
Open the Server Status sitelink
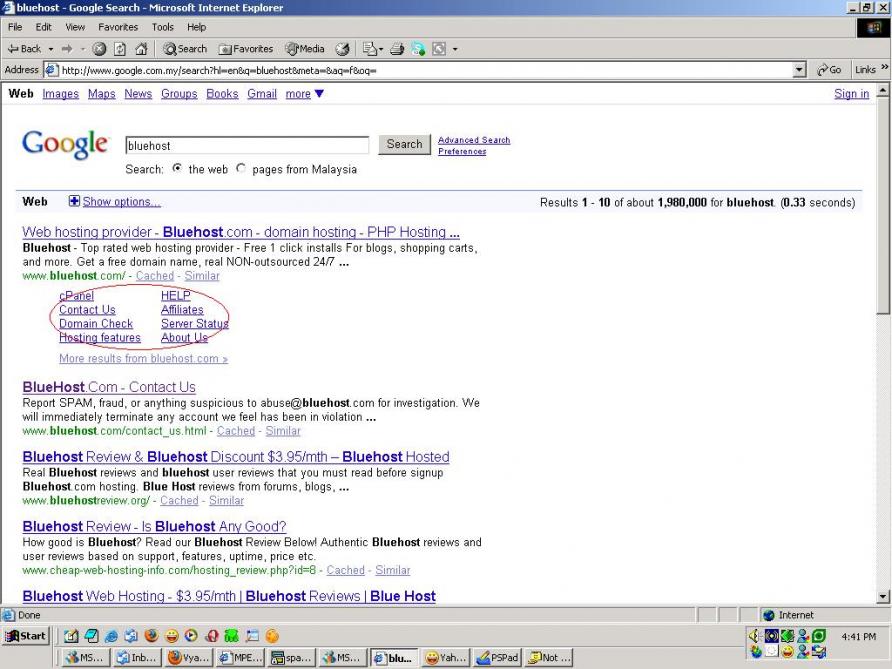(x=195, y=324)
